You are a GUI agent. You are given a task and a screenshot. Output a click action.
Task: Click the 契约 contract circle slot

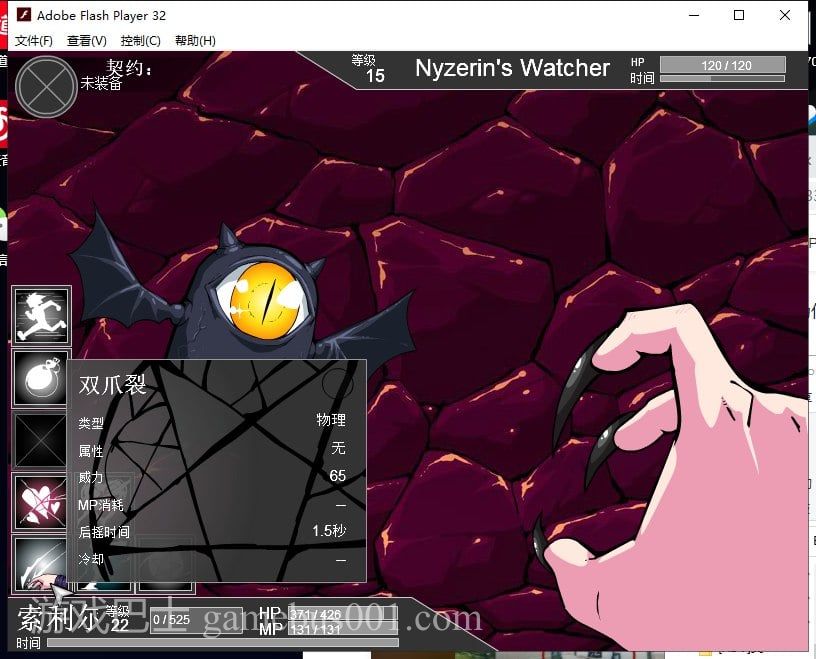(46, 87)
